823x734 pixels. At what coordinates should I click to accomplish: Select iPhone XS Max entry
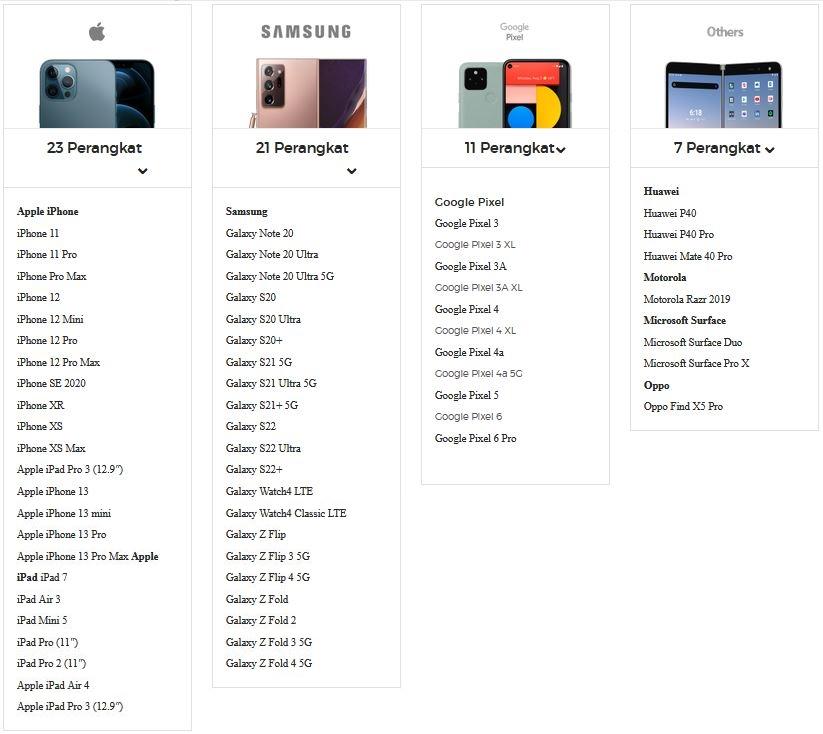tap(51, 448)
